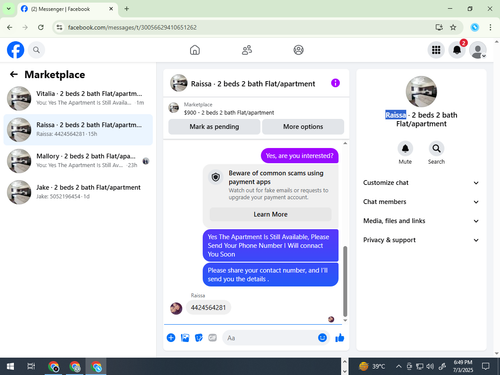Go back from Marketplace with arrow
This screenshot has width=500, height=375.
click(x=14, y=74)
